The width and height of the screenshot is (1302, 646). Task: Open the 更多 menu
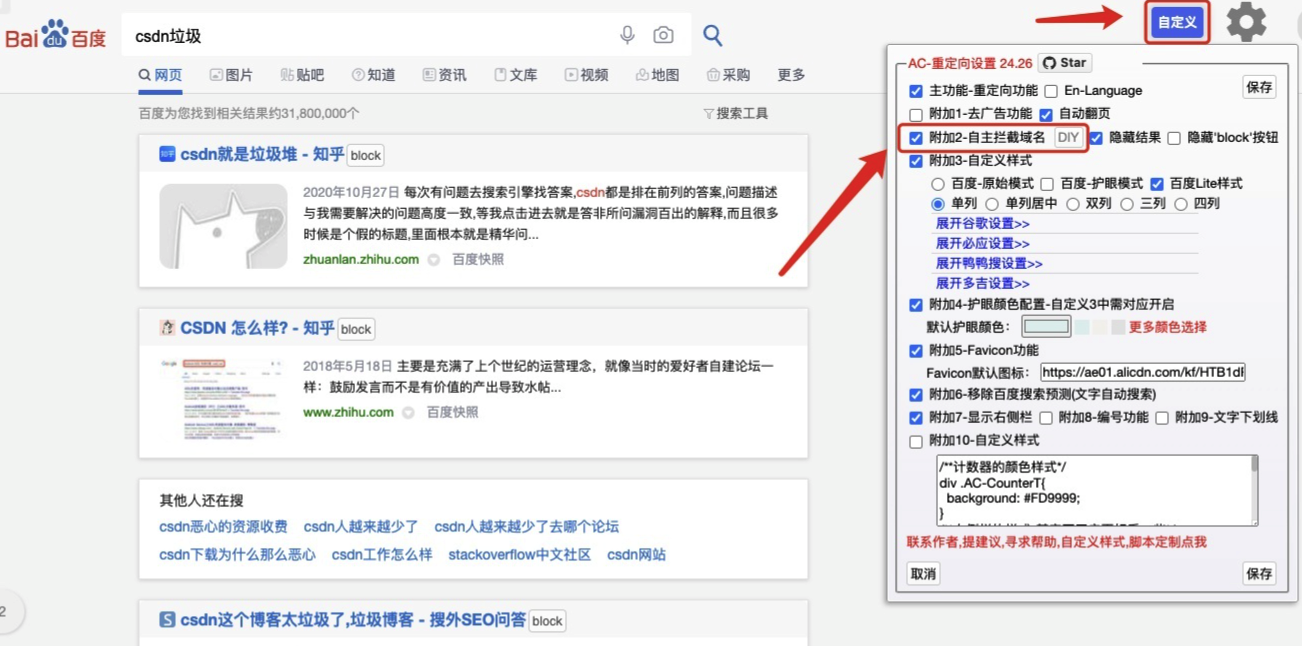click(x=791, y=75)
